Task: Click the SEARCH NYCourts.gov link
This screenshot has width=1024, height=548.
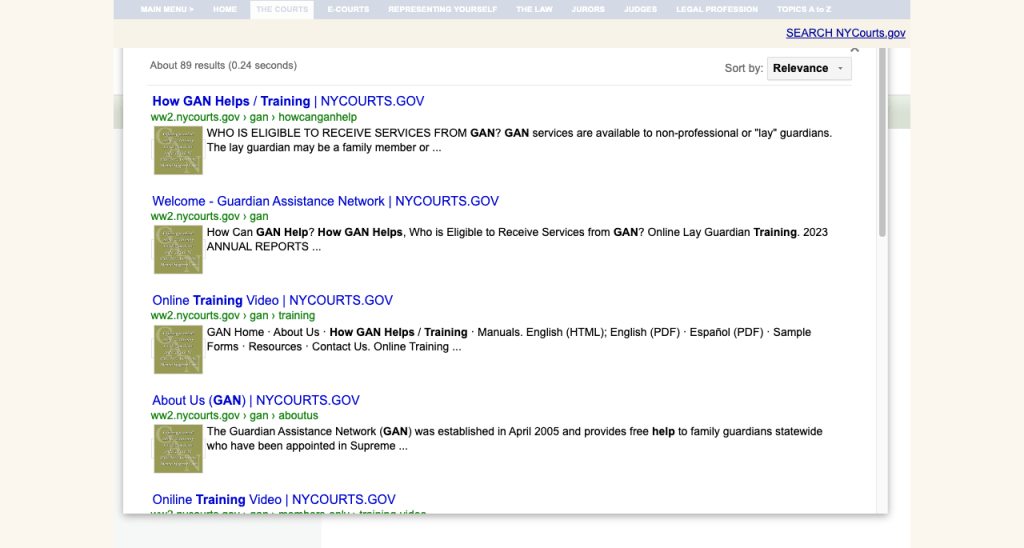Action: pos(845,33)
